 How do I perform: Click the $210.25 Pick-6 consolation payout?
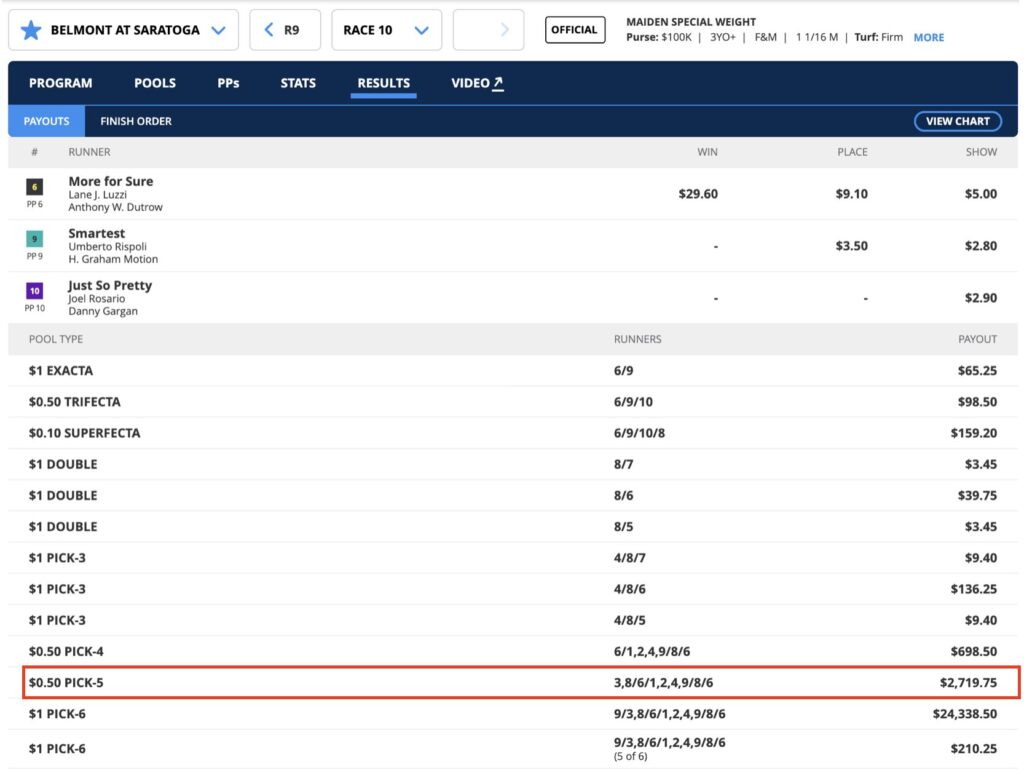(x=974, y=748)
